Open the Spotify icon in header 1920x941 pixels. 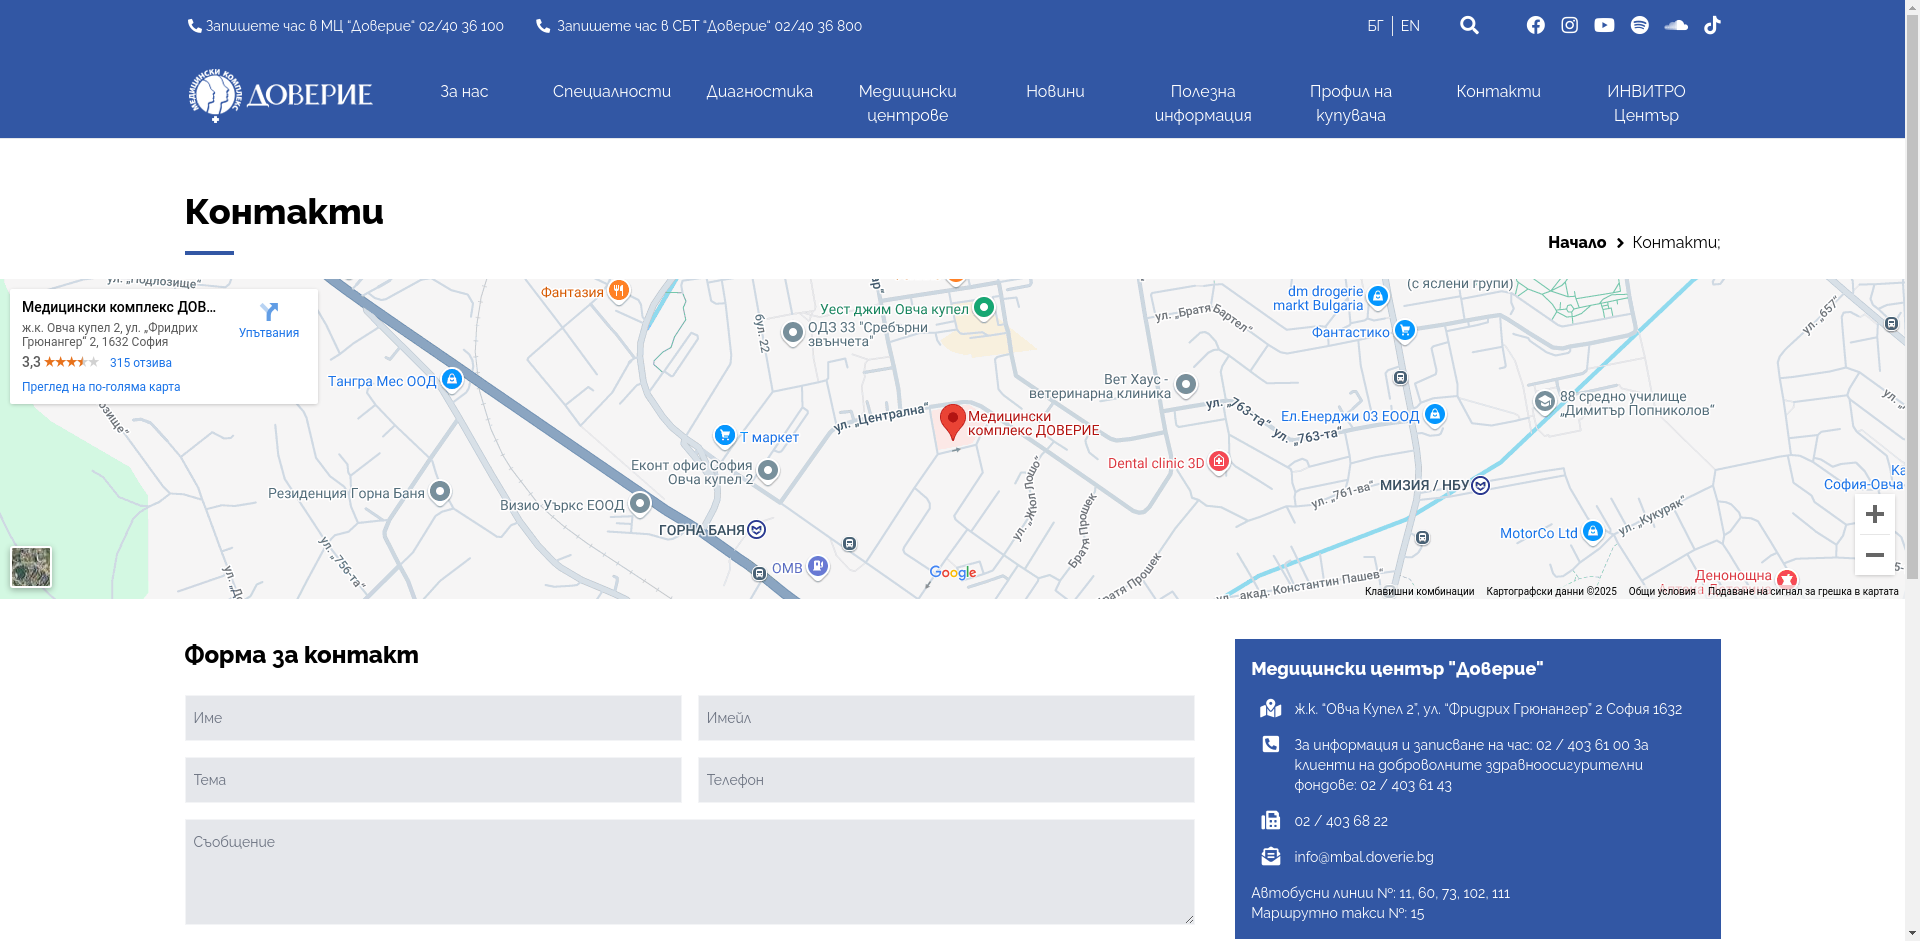point(1639,25)
